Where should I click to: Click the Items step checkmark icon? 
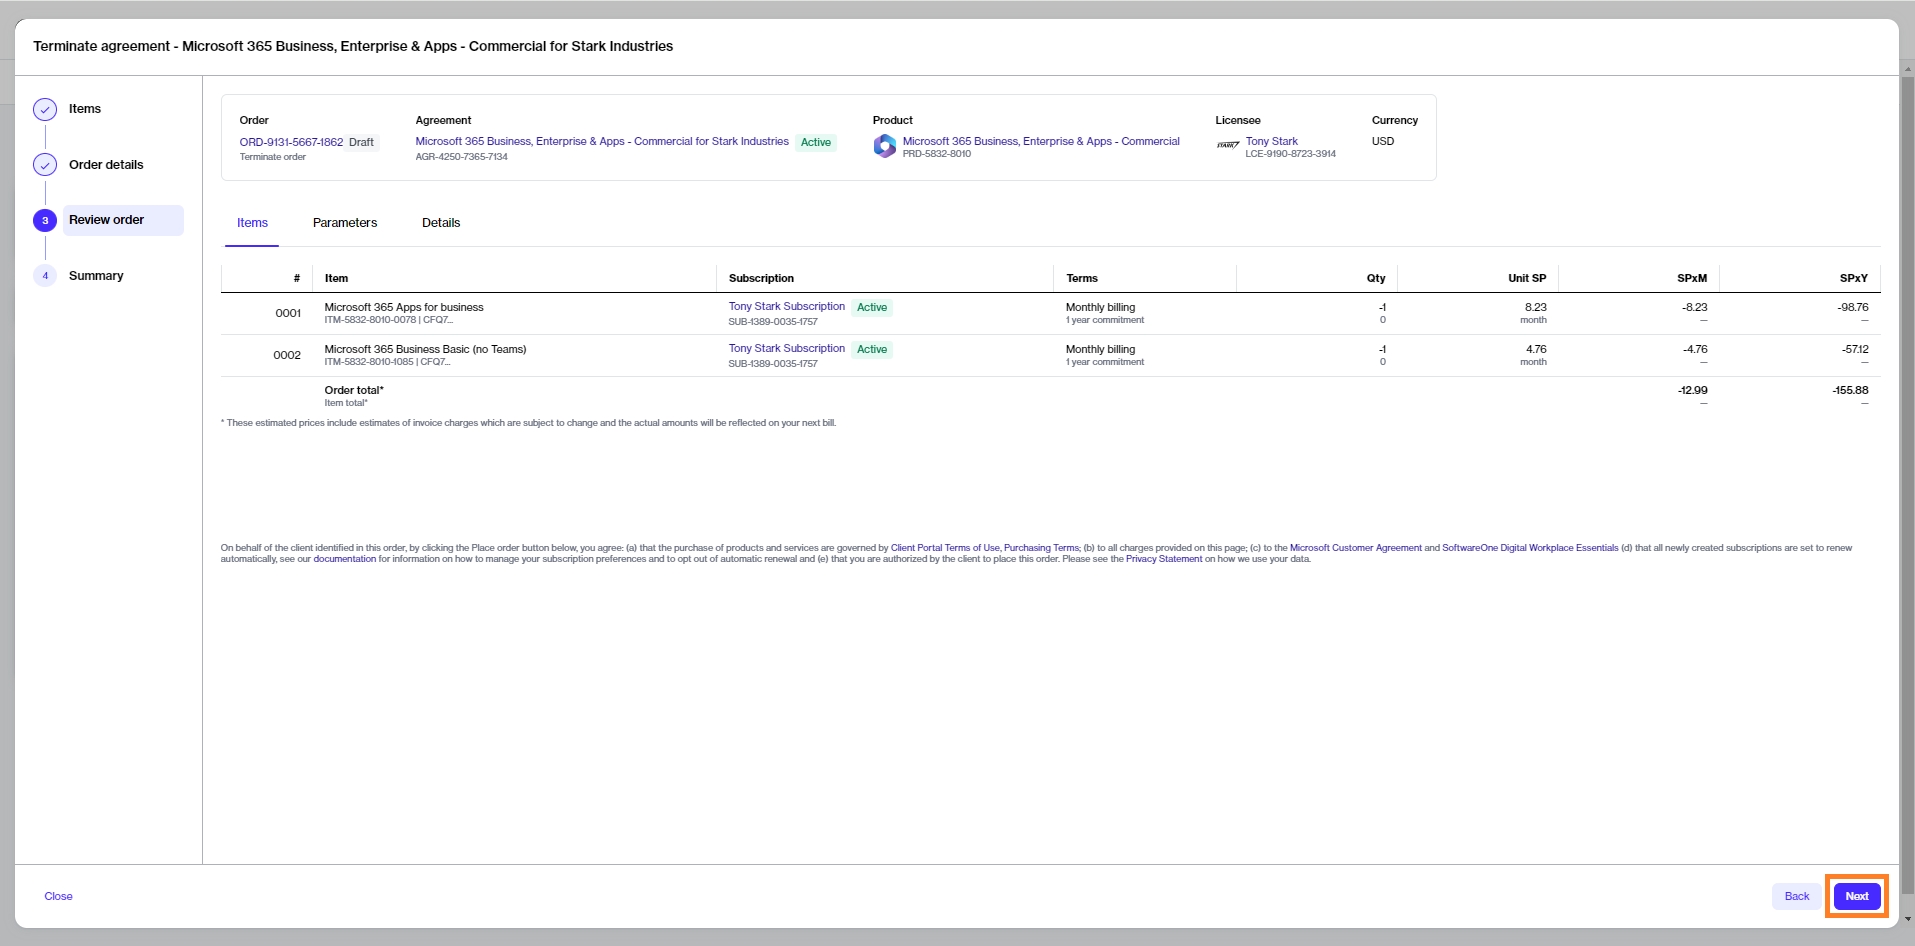[x=45, y=109]
